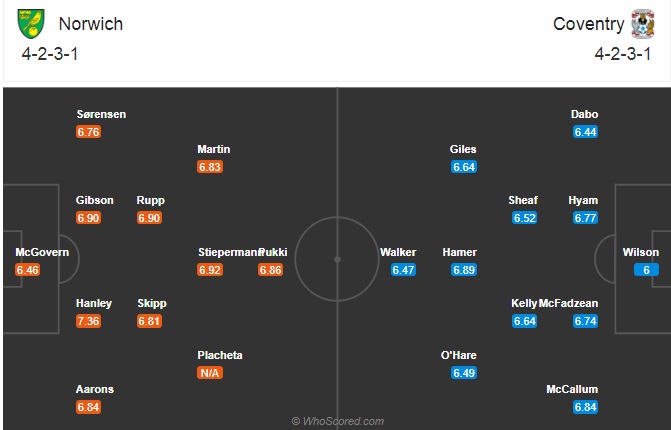
Task: Click Wilson's rating badge showing 6
Action: point(646,270)
